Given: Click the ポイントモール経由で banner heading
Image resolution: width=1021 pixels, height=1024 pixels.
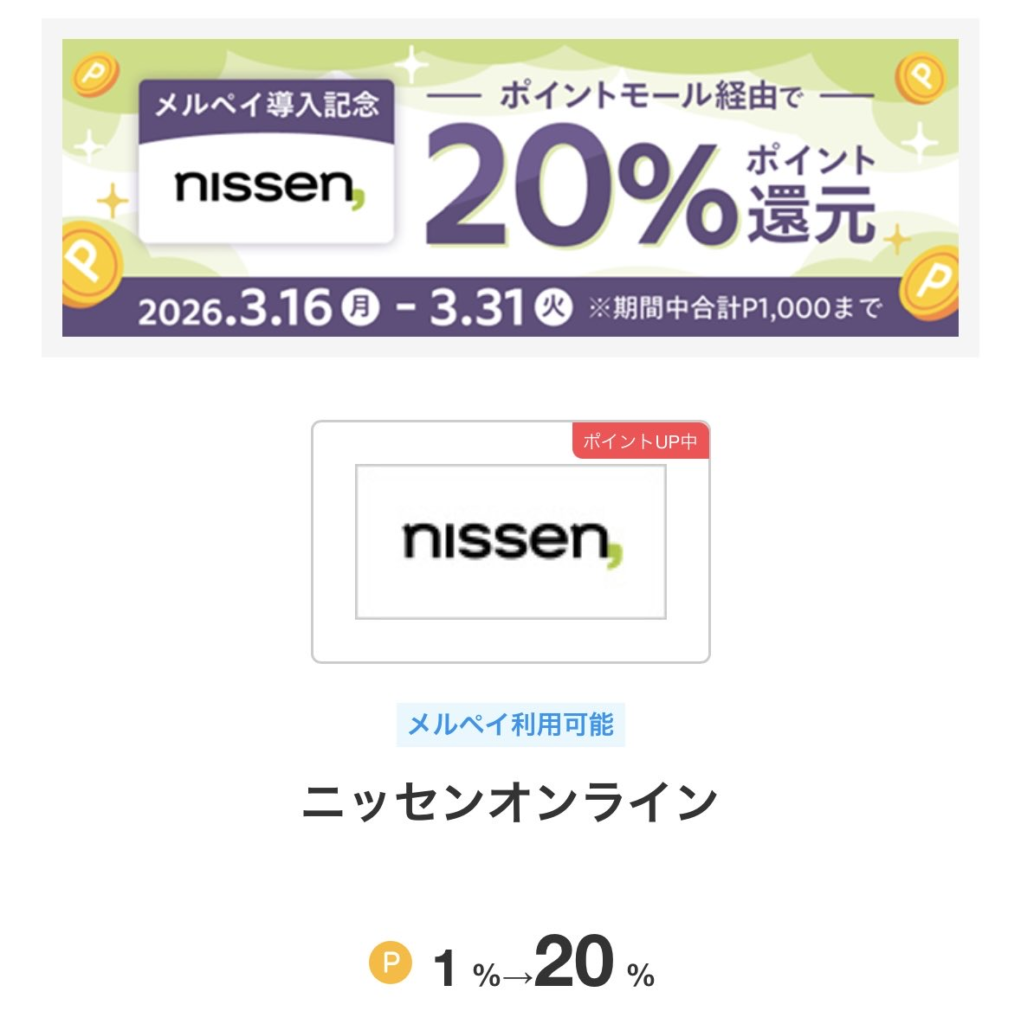Looking at the screenshot, I should [650, 97].
